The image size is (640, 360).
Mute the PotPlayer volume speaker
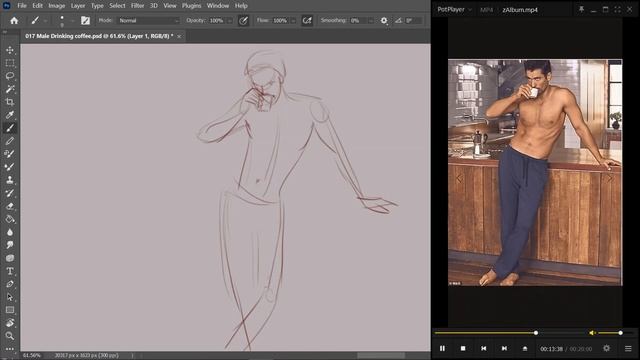click(x=592, y=333)
